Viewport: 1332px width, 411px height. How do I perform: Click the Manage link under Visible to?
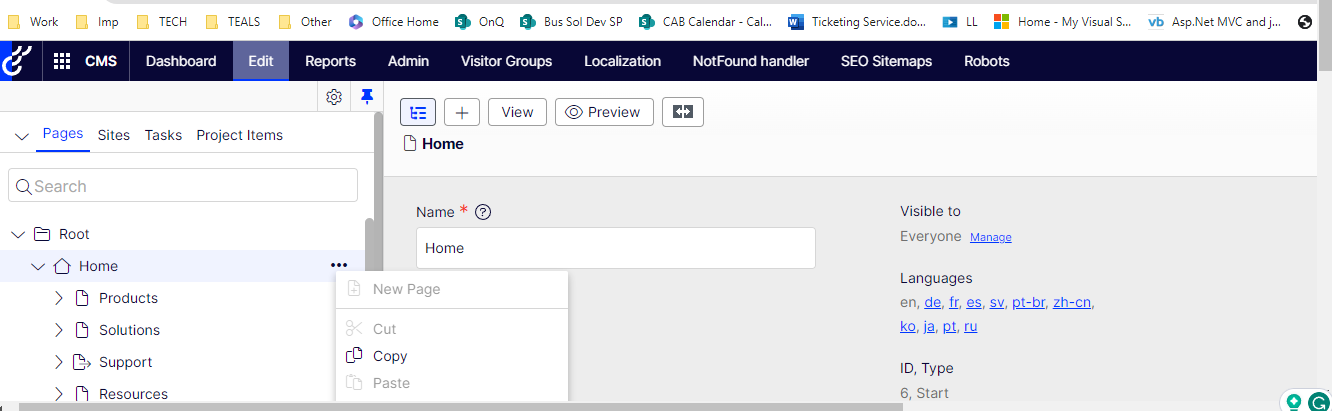(x=990, y=237)
